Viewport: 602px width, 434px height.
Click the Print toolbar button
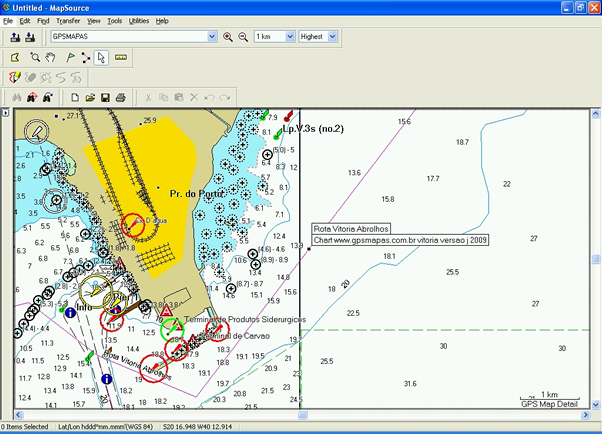pos(120,97)
